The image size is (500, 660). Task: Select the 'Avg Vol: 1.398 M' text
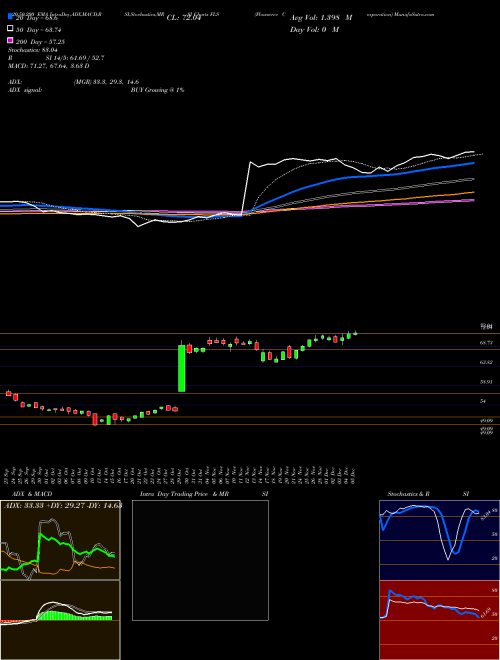pos(321,18)
